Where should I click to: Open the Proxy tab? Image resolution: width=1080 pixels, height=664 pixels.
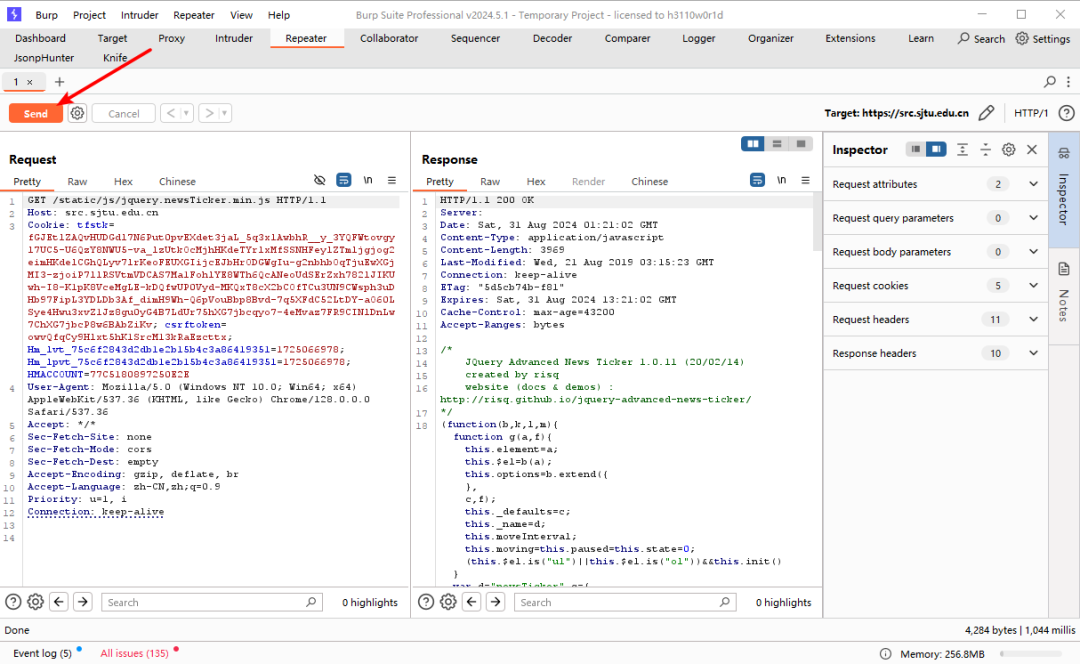point(172,39)
